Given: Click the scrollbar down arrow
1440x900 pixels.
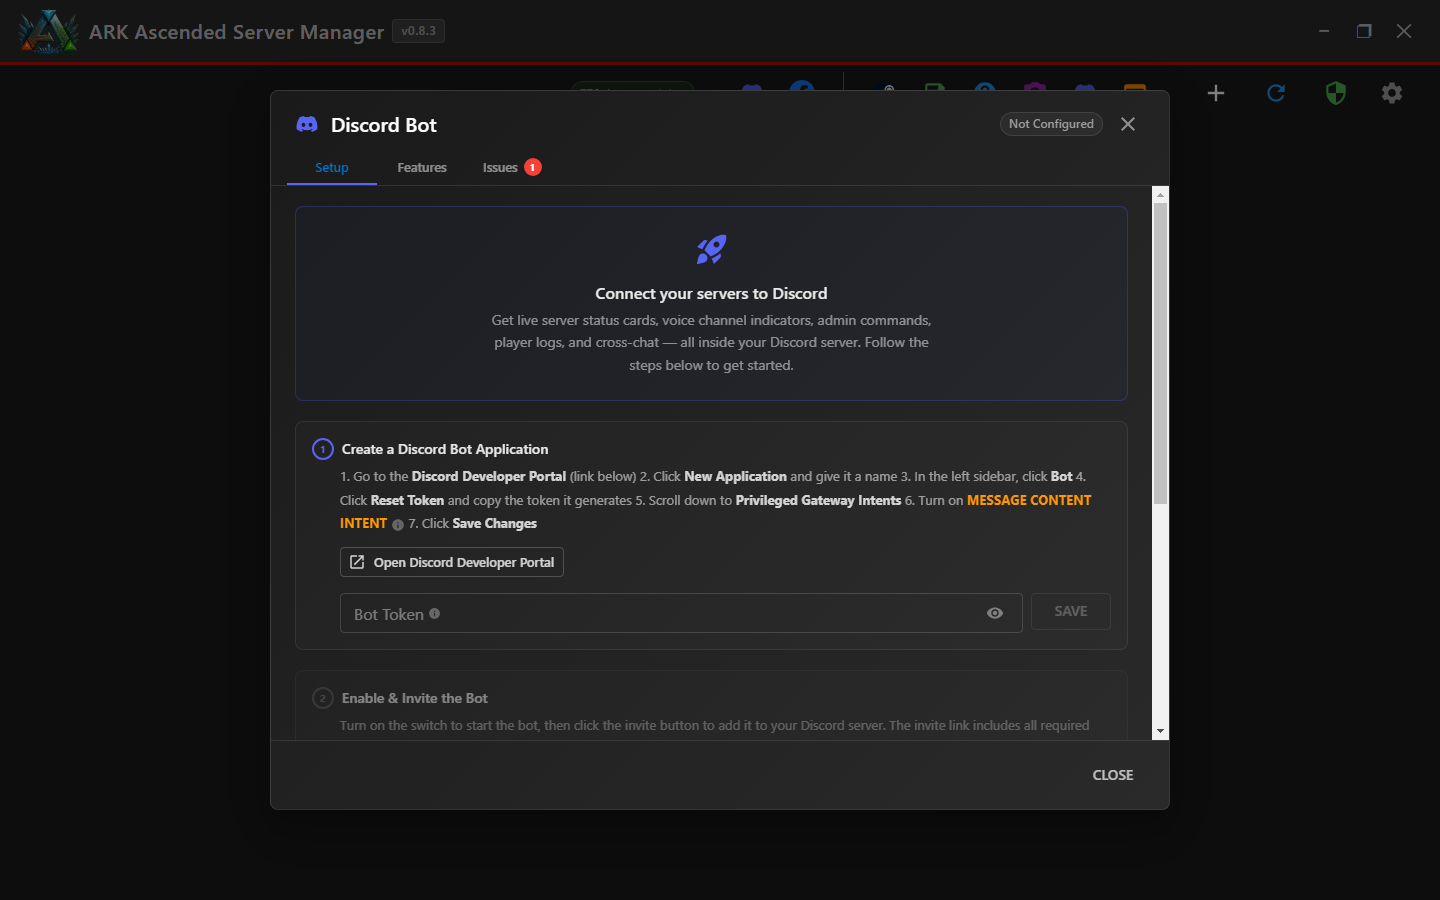Looking at the screenshot, I should click(1160, 732).
